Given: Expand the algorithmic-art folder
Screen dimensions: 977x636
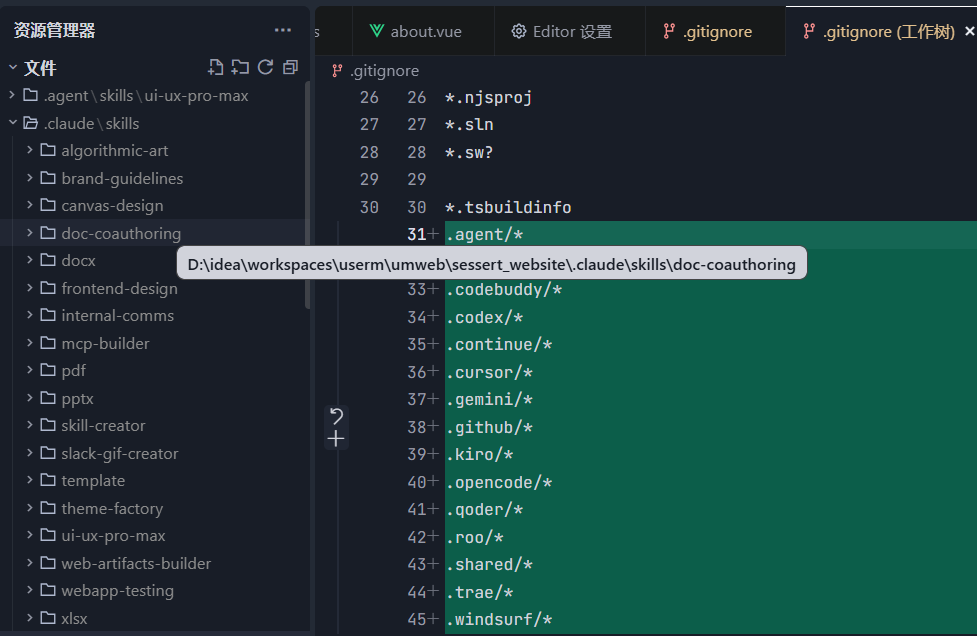Looking at the screenshot, I should 30,151.
